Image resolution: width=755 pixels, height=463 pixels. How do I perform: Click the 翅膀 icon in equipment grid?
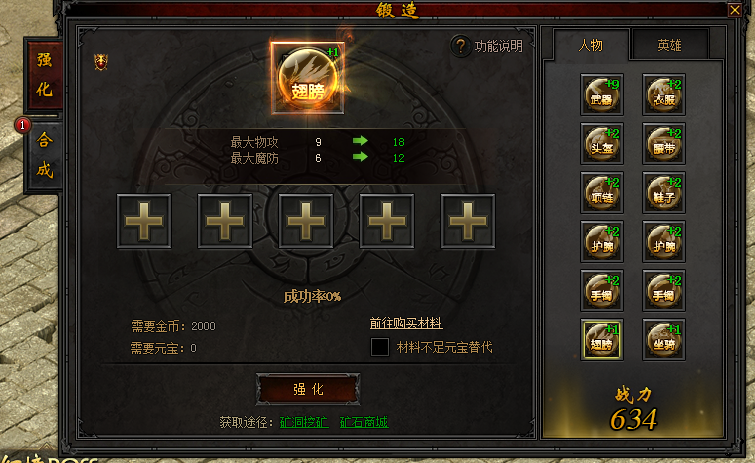click(601, 339)
